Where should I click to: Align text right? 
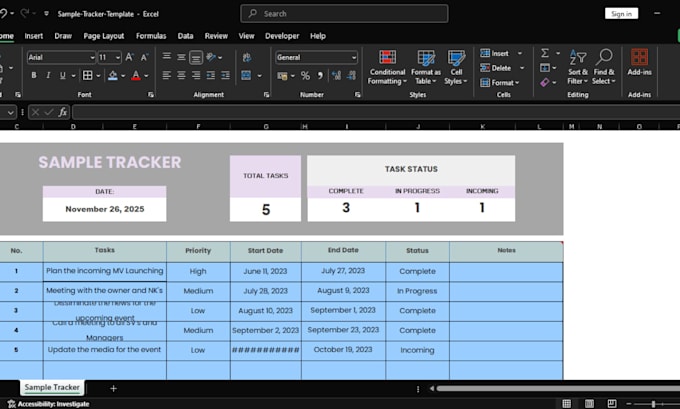coord(196,75)
